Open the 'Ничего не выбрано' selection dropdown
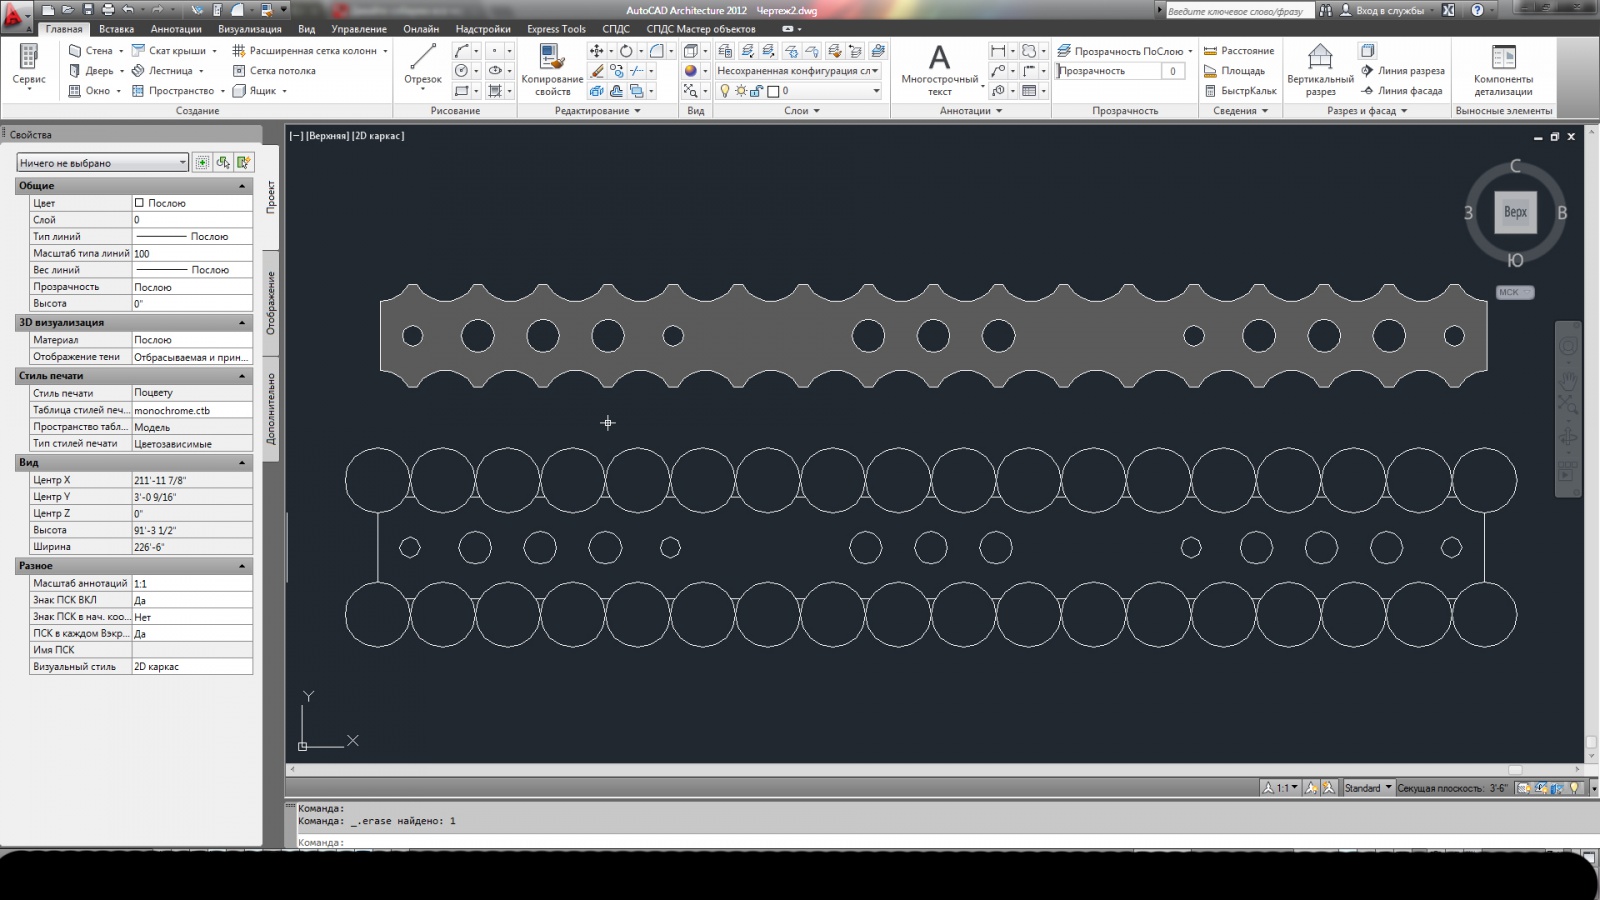 coord(102,162)
